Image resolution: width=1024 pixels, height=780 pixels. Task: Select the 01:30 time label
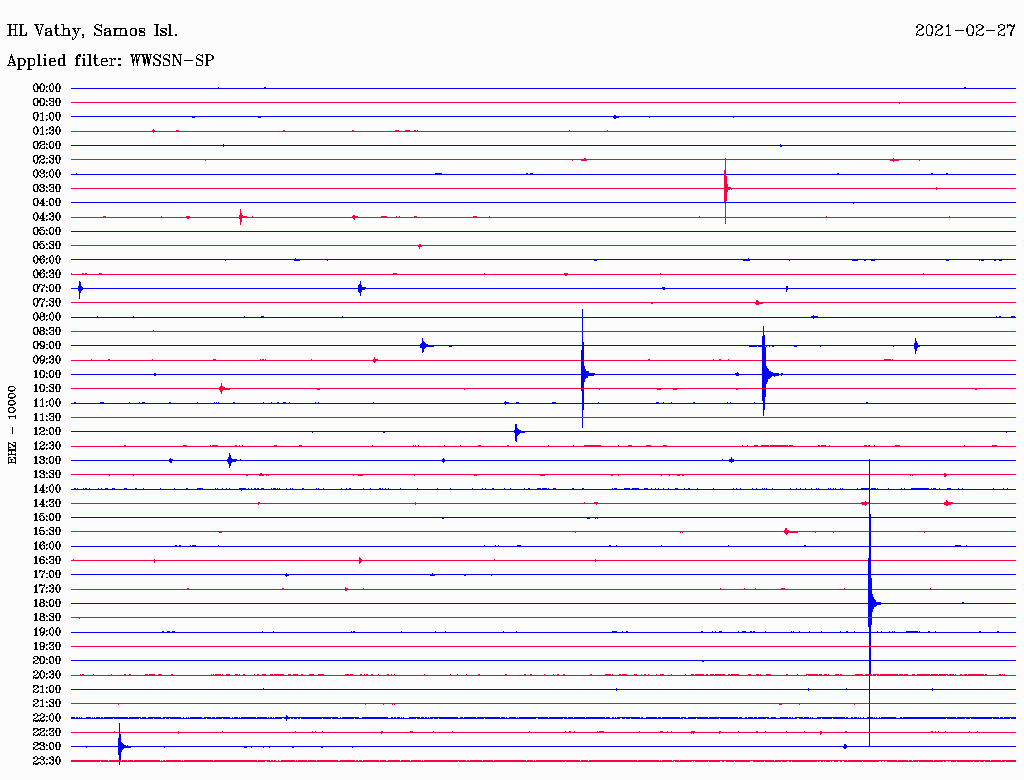coord(46,131)
